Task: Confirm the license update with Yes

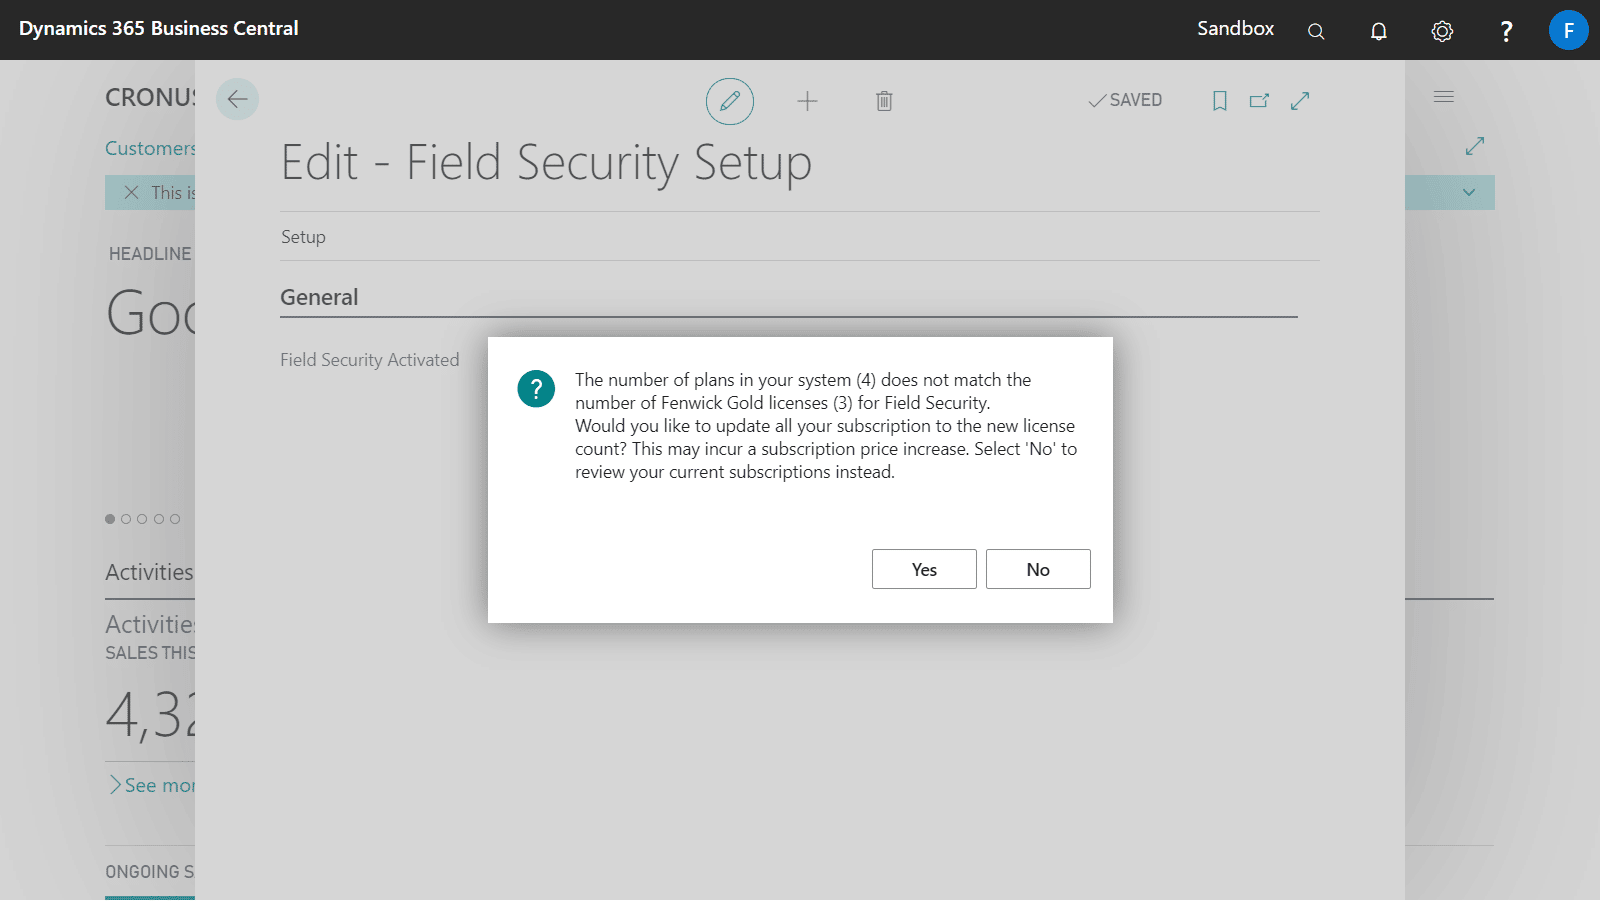Action: coord(924,569)
